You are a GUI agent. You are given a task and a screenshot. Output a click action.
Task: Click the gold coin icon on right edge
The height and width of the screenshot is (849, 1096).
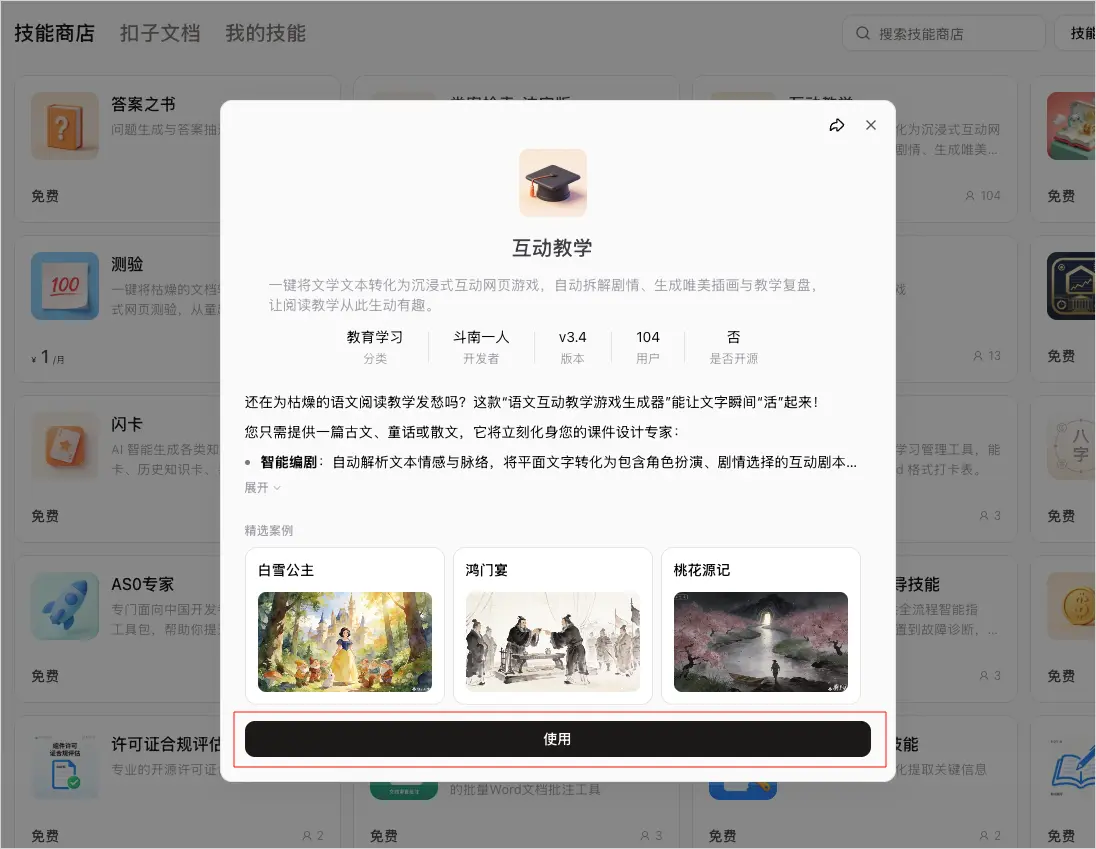tap(1072, 606)
